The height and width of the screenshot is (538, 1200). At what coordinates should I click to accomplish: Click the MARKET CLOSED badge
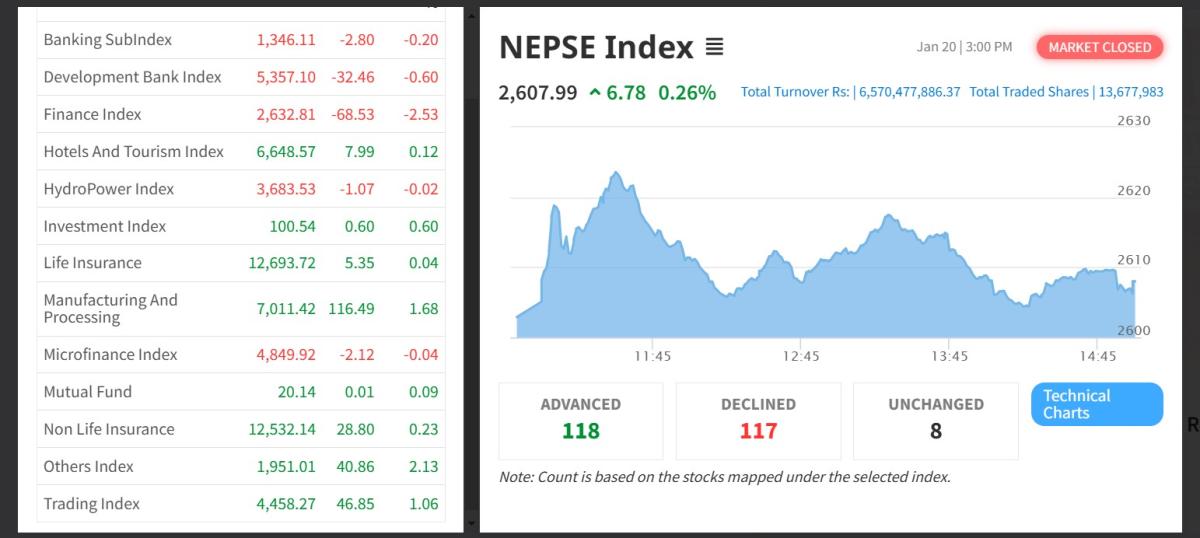tap(1099, 47)
